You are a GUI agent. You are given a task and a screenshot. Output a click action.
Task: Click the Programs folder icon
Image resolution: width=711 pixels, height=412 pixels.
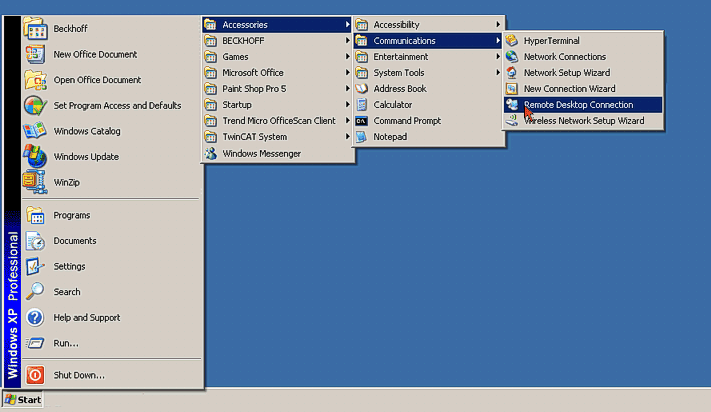pos(35,215)
